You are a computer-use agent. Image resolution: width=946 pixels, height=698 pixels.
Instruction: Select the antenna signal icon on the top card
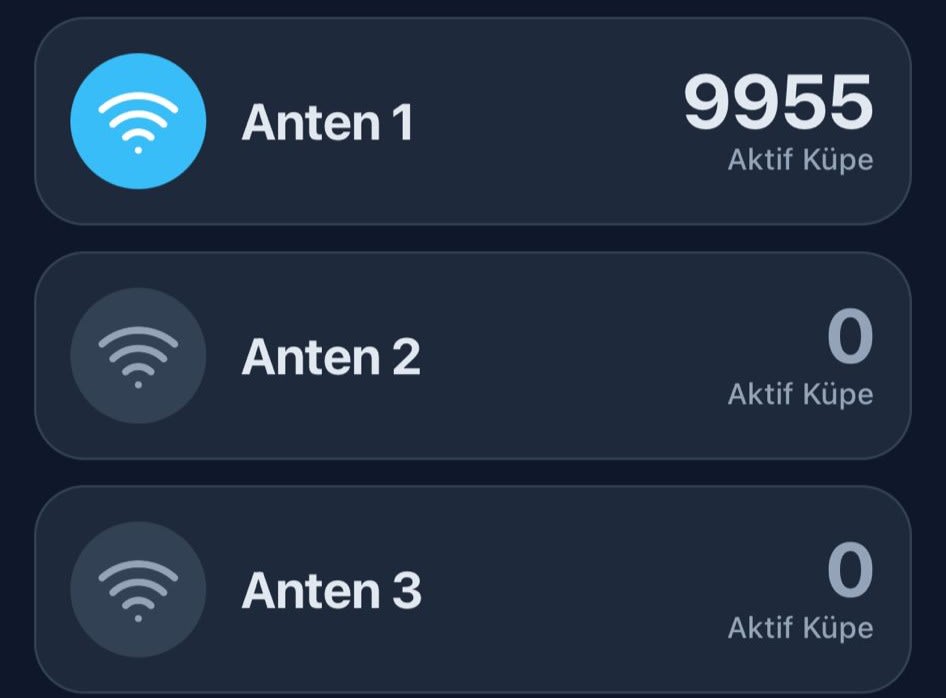click(x=137, y=120)
